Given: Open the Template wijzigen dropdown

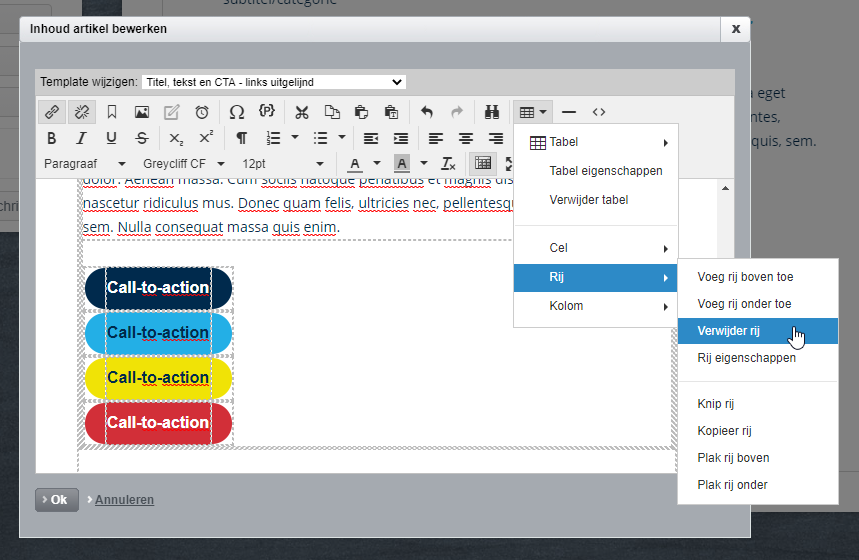Looking at the screenshot, I should pyautogui.click(x=273, y=82).
